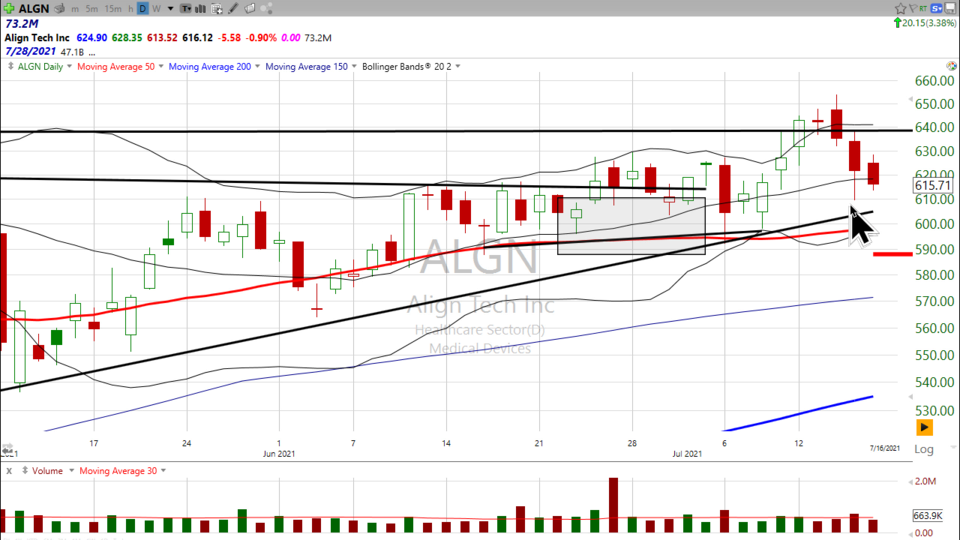
Task: Click the 20.15(3.38%) gain readout
Action: click(929, 23)
